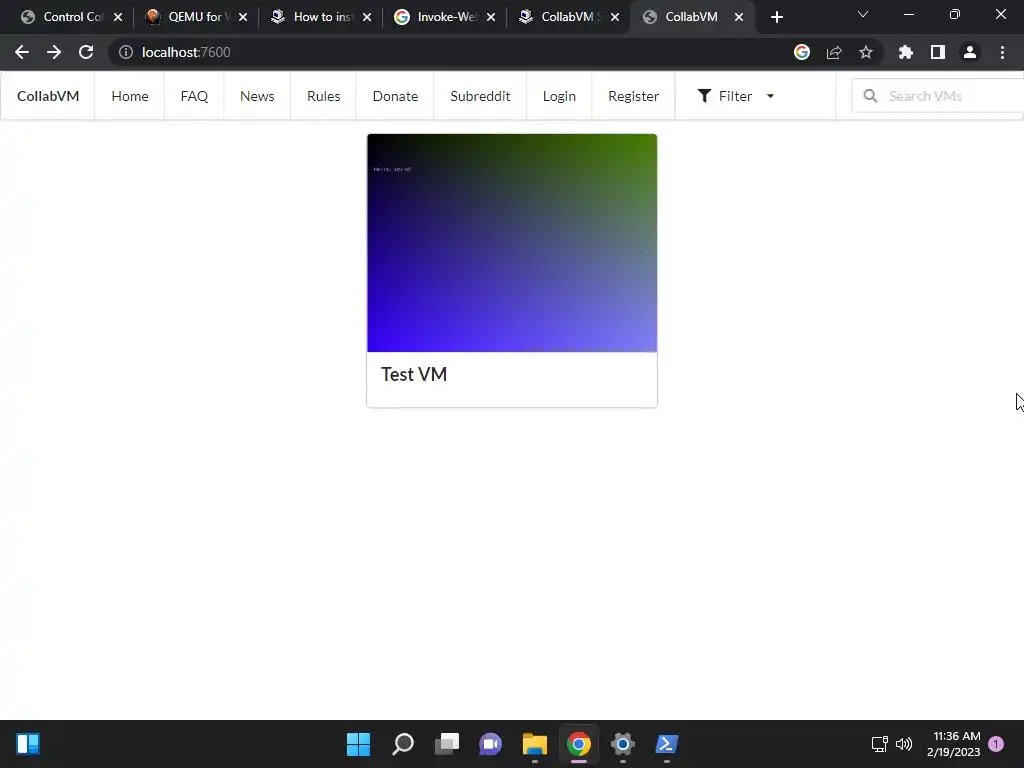Open Google icon in address bar

(802, 52)
